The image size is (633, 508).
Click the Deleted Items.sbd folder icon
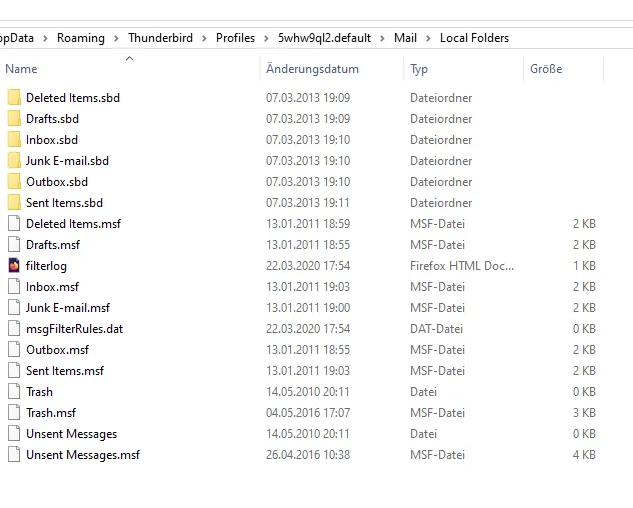(x=14, y=98)
